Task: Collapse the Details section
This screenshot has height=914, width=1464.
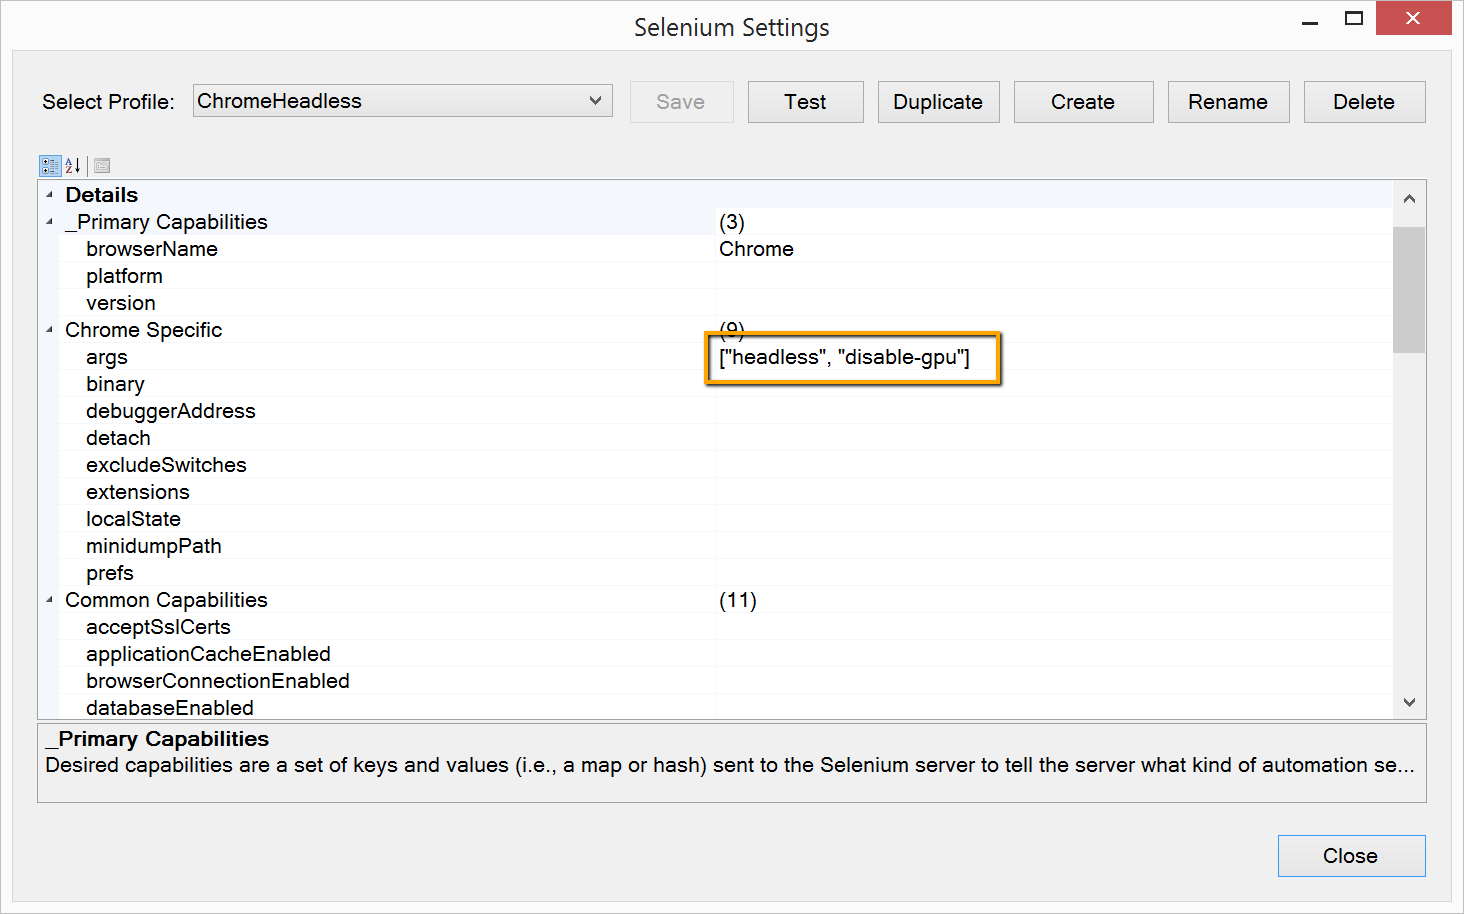Action: (x=50, y=195)
